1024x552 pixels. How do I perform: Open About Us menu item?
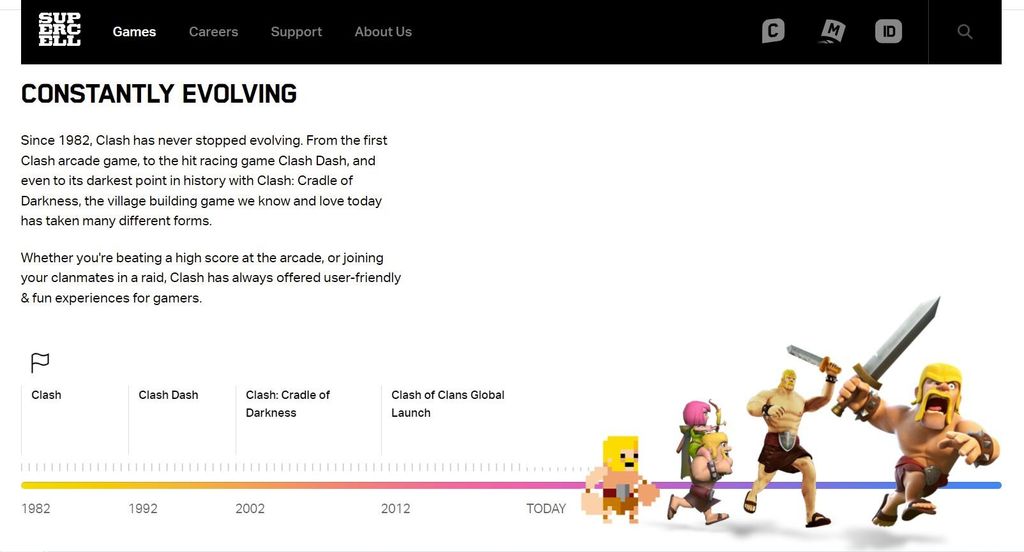click(383, 31)
